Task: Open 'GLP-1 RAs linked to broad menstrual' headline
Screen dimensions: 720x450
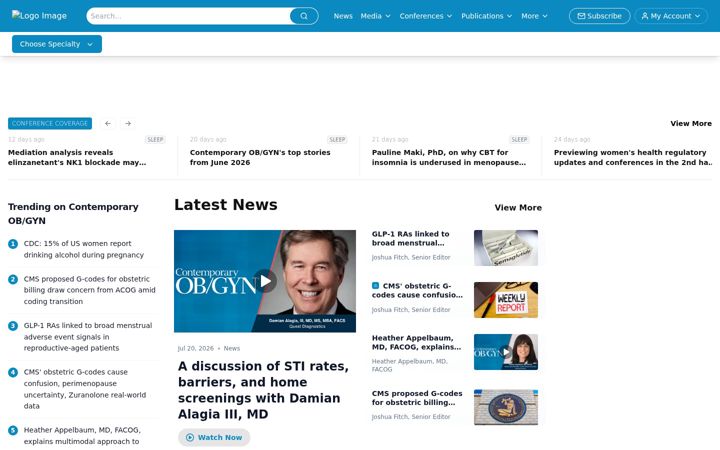Action: click(x=411, y=238)
